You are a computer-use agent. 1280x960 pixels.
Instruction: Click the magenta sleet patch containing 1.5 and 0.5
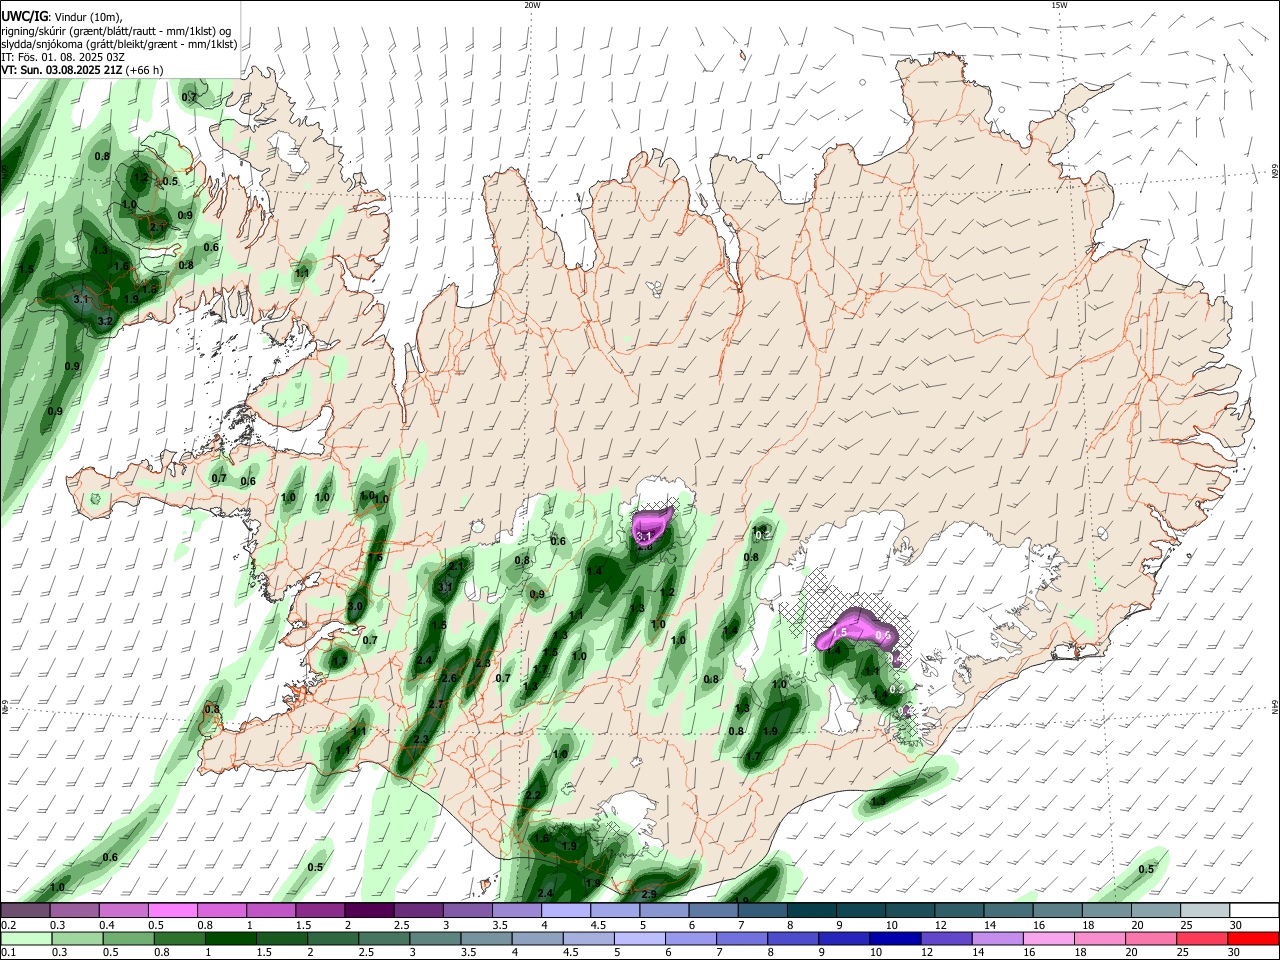(858, 630)
